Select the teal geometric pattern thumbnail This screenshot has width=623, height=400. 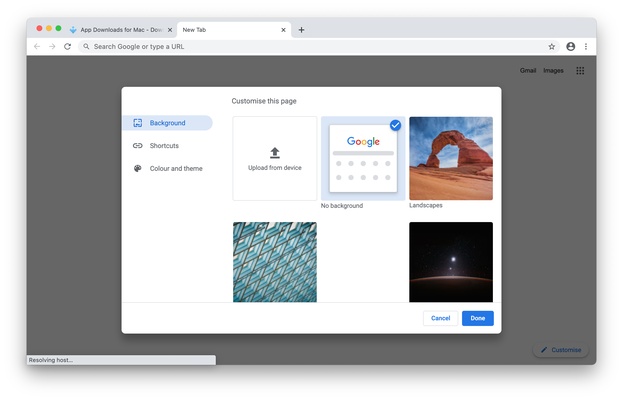coord(275,262)
